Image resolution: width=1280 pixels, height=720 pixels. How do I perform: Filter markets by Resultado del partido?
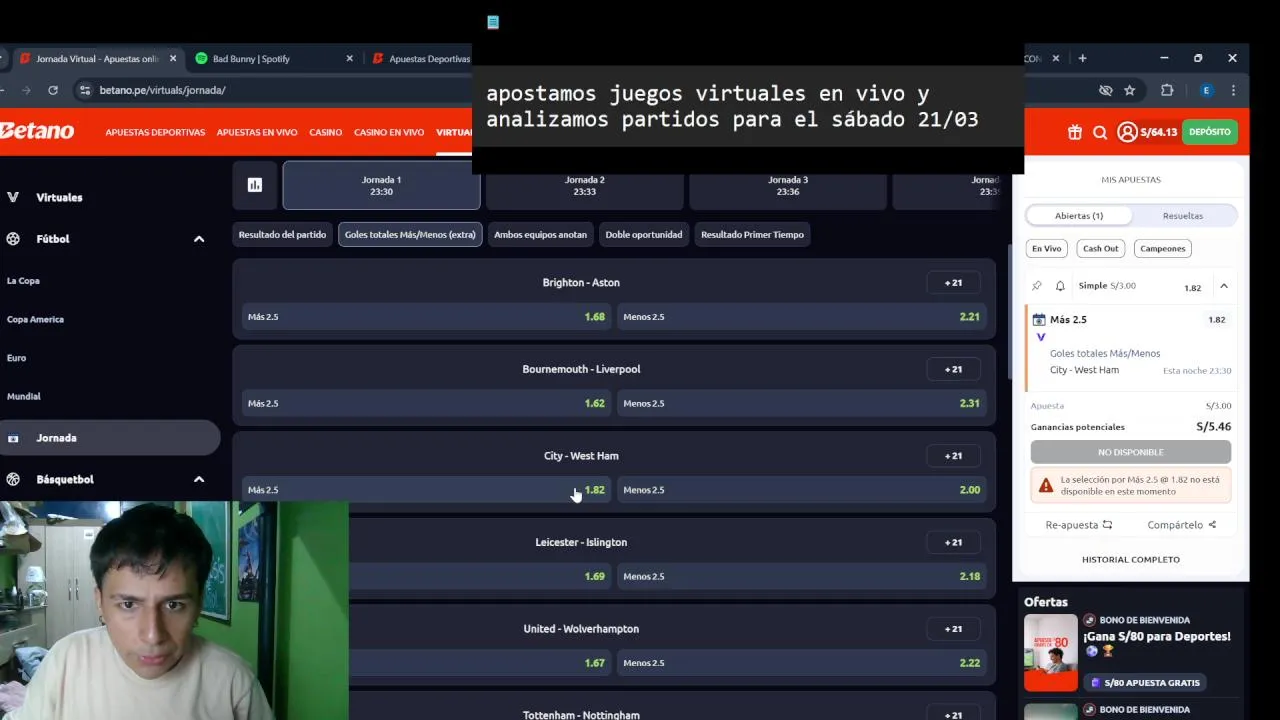(x=282, y=234)
